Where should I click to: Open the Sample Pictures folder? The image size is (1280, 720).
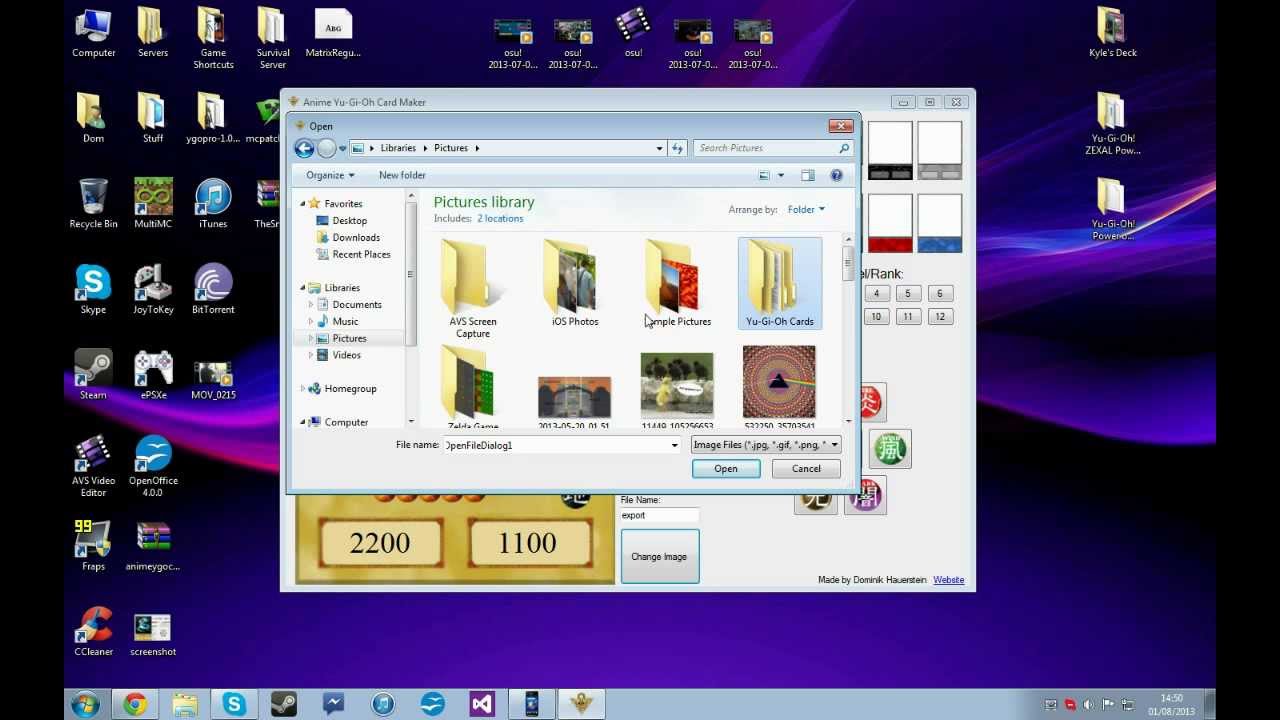[x=677, y=284]
